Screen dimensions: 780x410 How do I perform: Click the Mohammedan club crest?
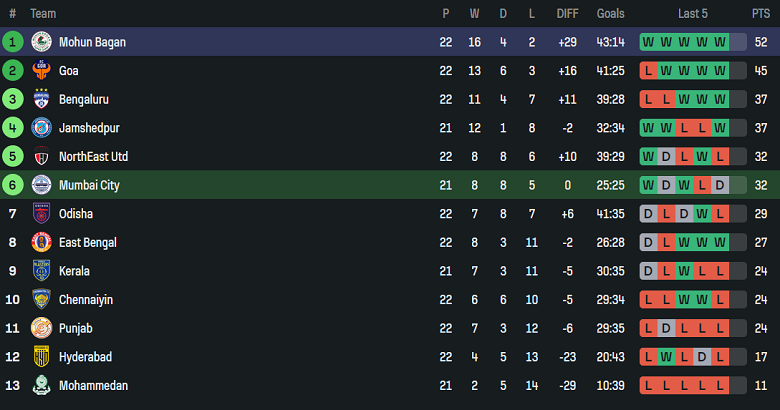(41, 385)
